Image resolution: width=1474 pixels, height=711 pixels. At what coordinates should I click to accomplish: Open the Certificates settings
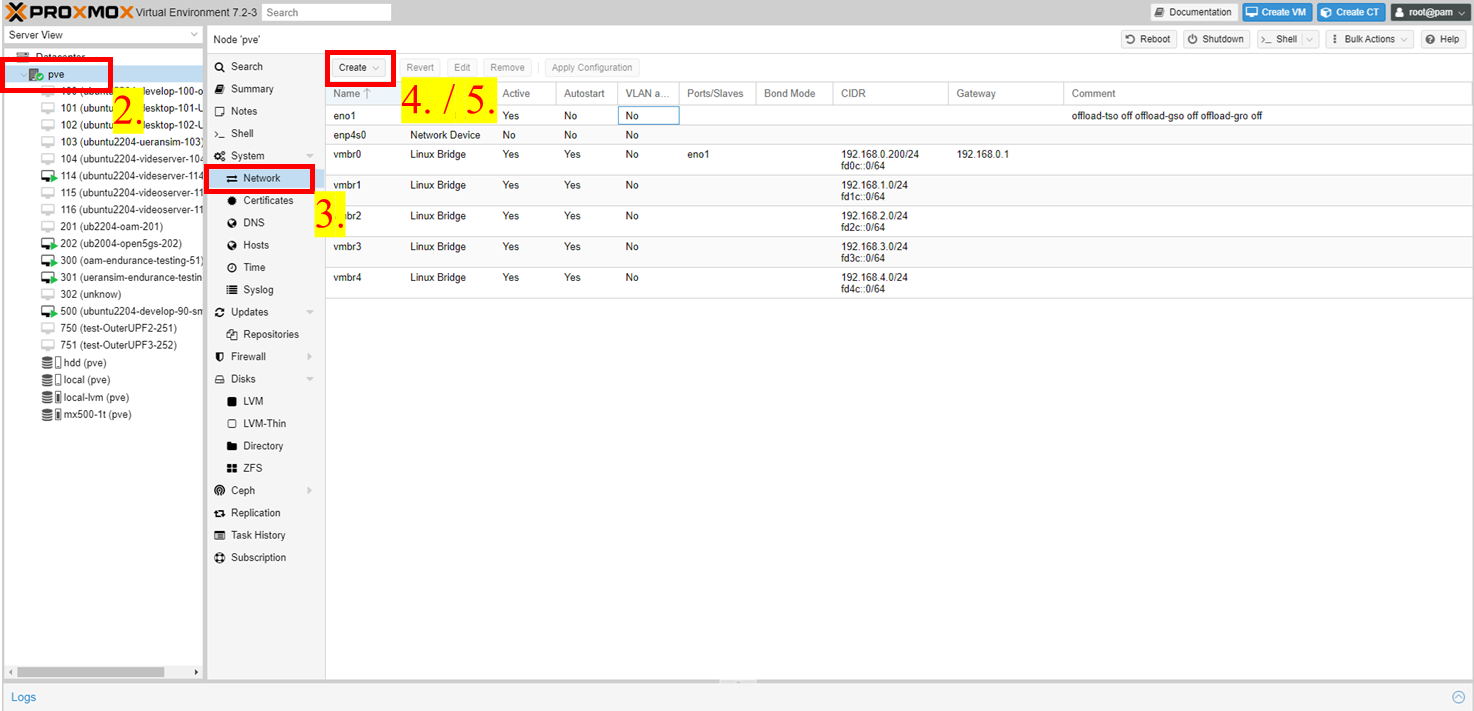[268, 200]
